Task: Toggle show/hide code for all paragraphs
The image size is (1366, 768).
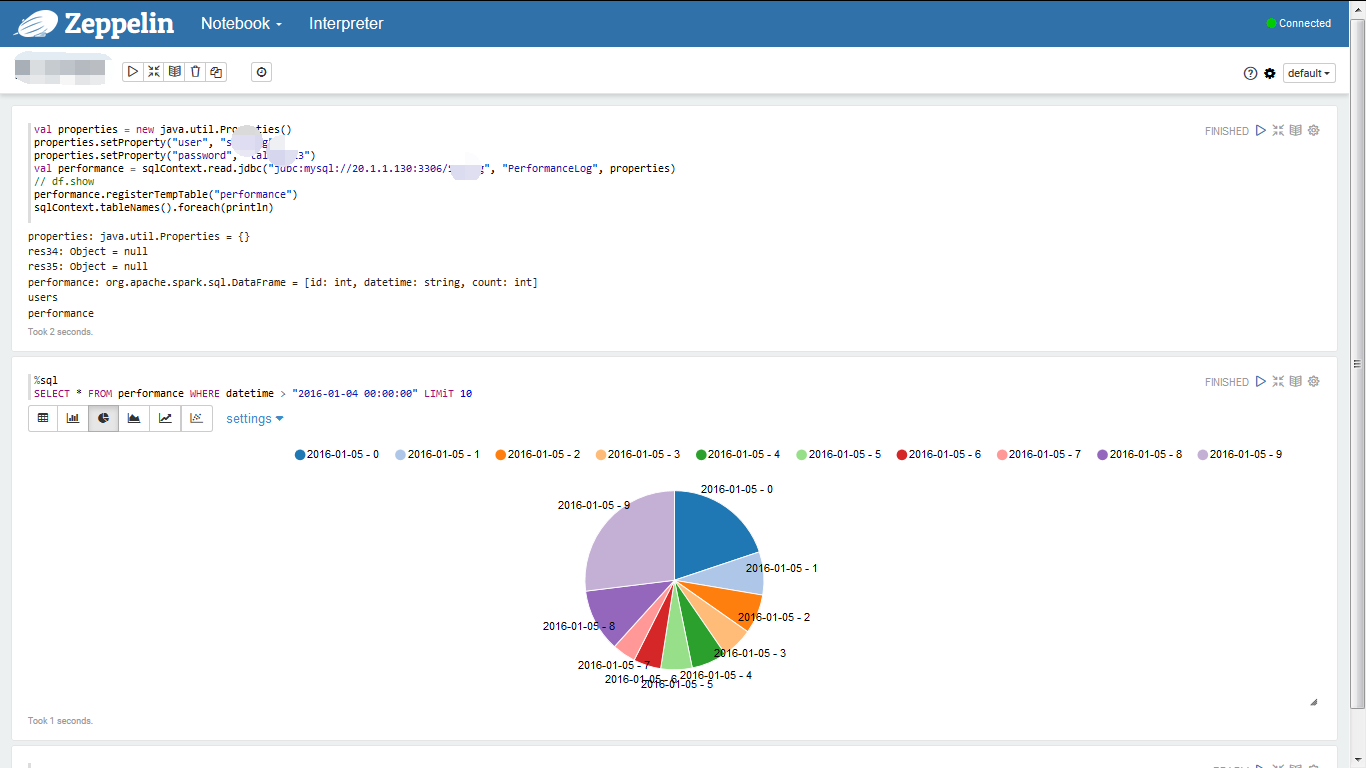Action: [x=153, y=72]
